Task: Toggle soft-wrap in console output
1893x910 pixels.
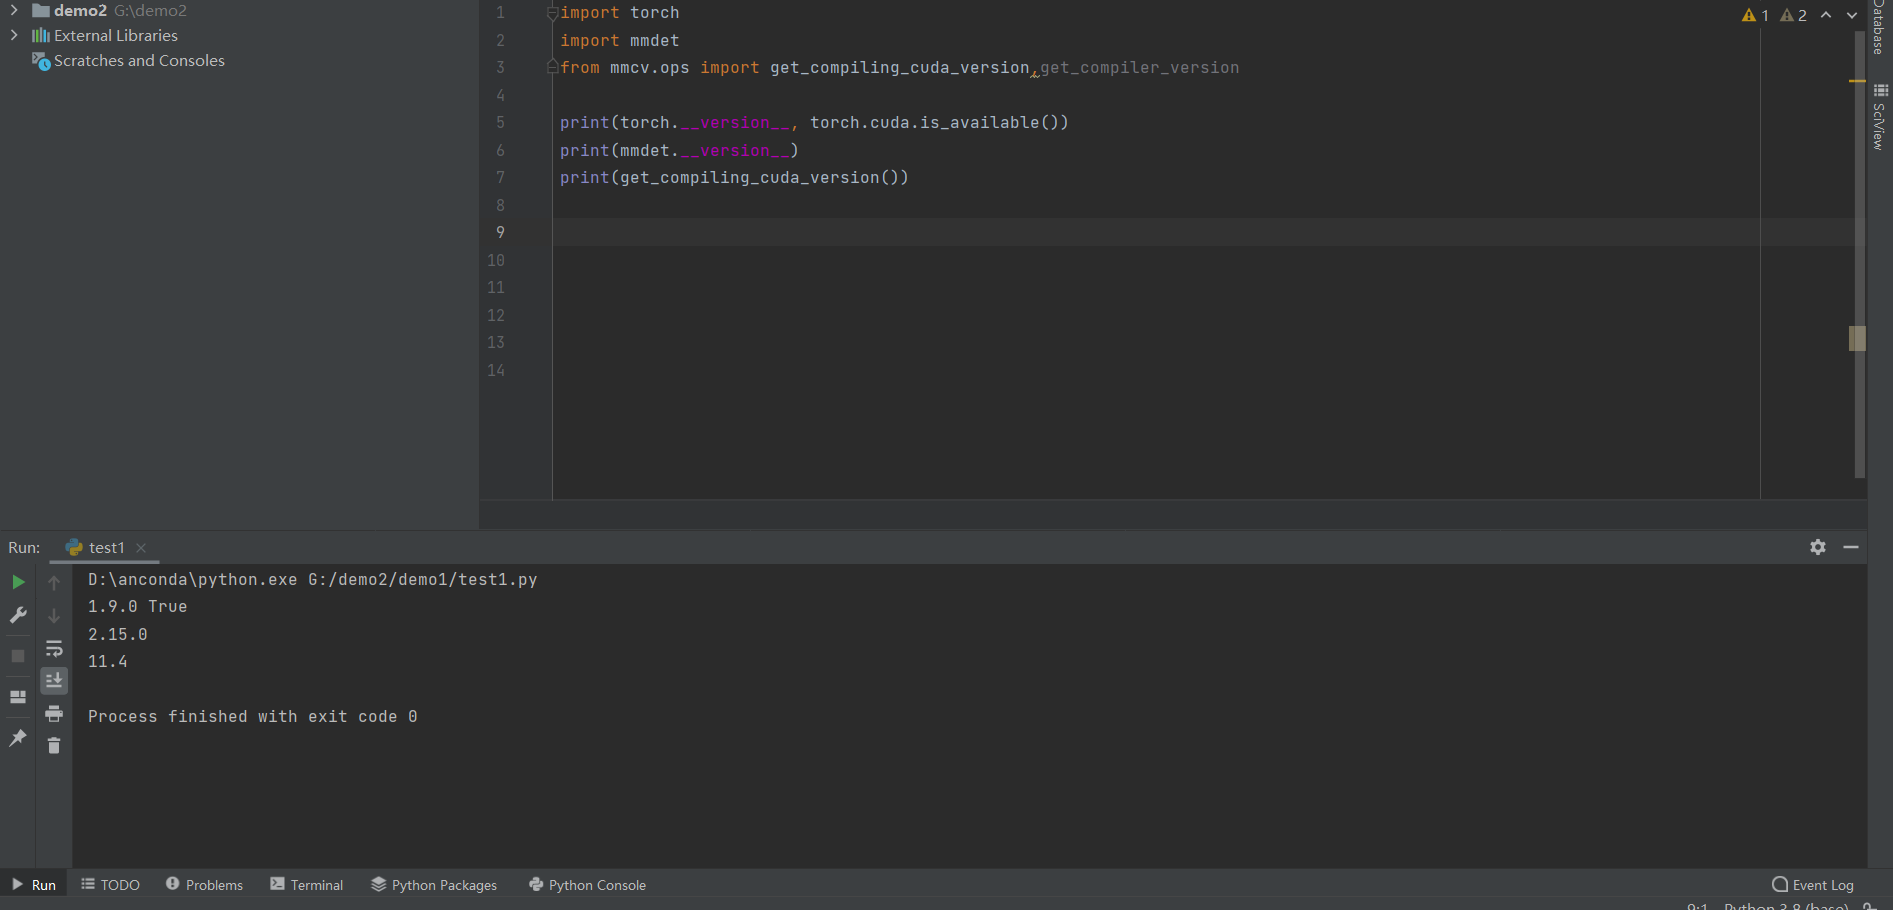Action: click(x=54, y=648)
